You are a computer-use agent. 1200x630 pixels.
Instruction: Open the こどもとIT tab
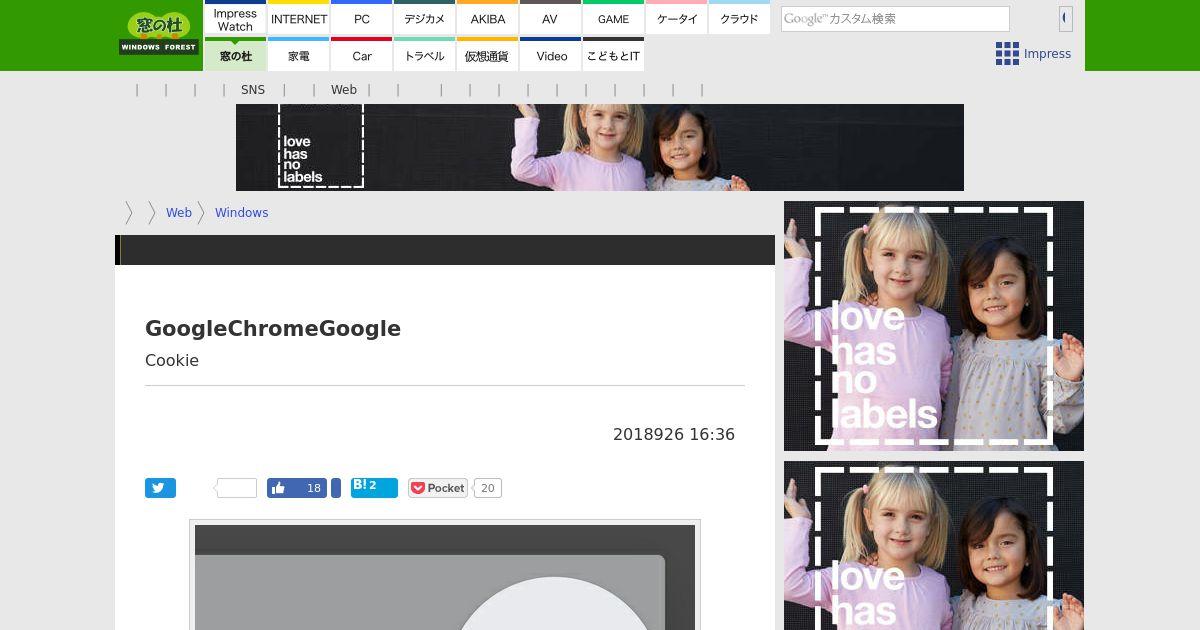click(613, 55)
